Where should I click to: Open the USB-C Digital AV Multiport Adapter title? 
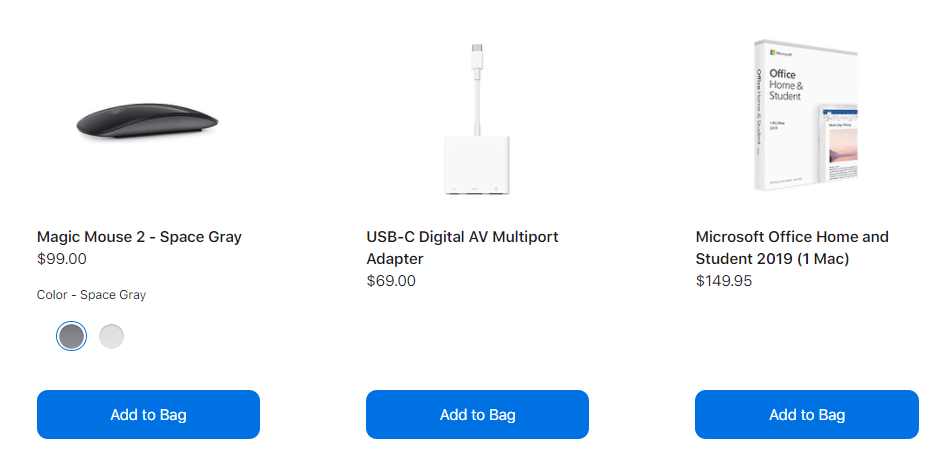coord(462,248)
